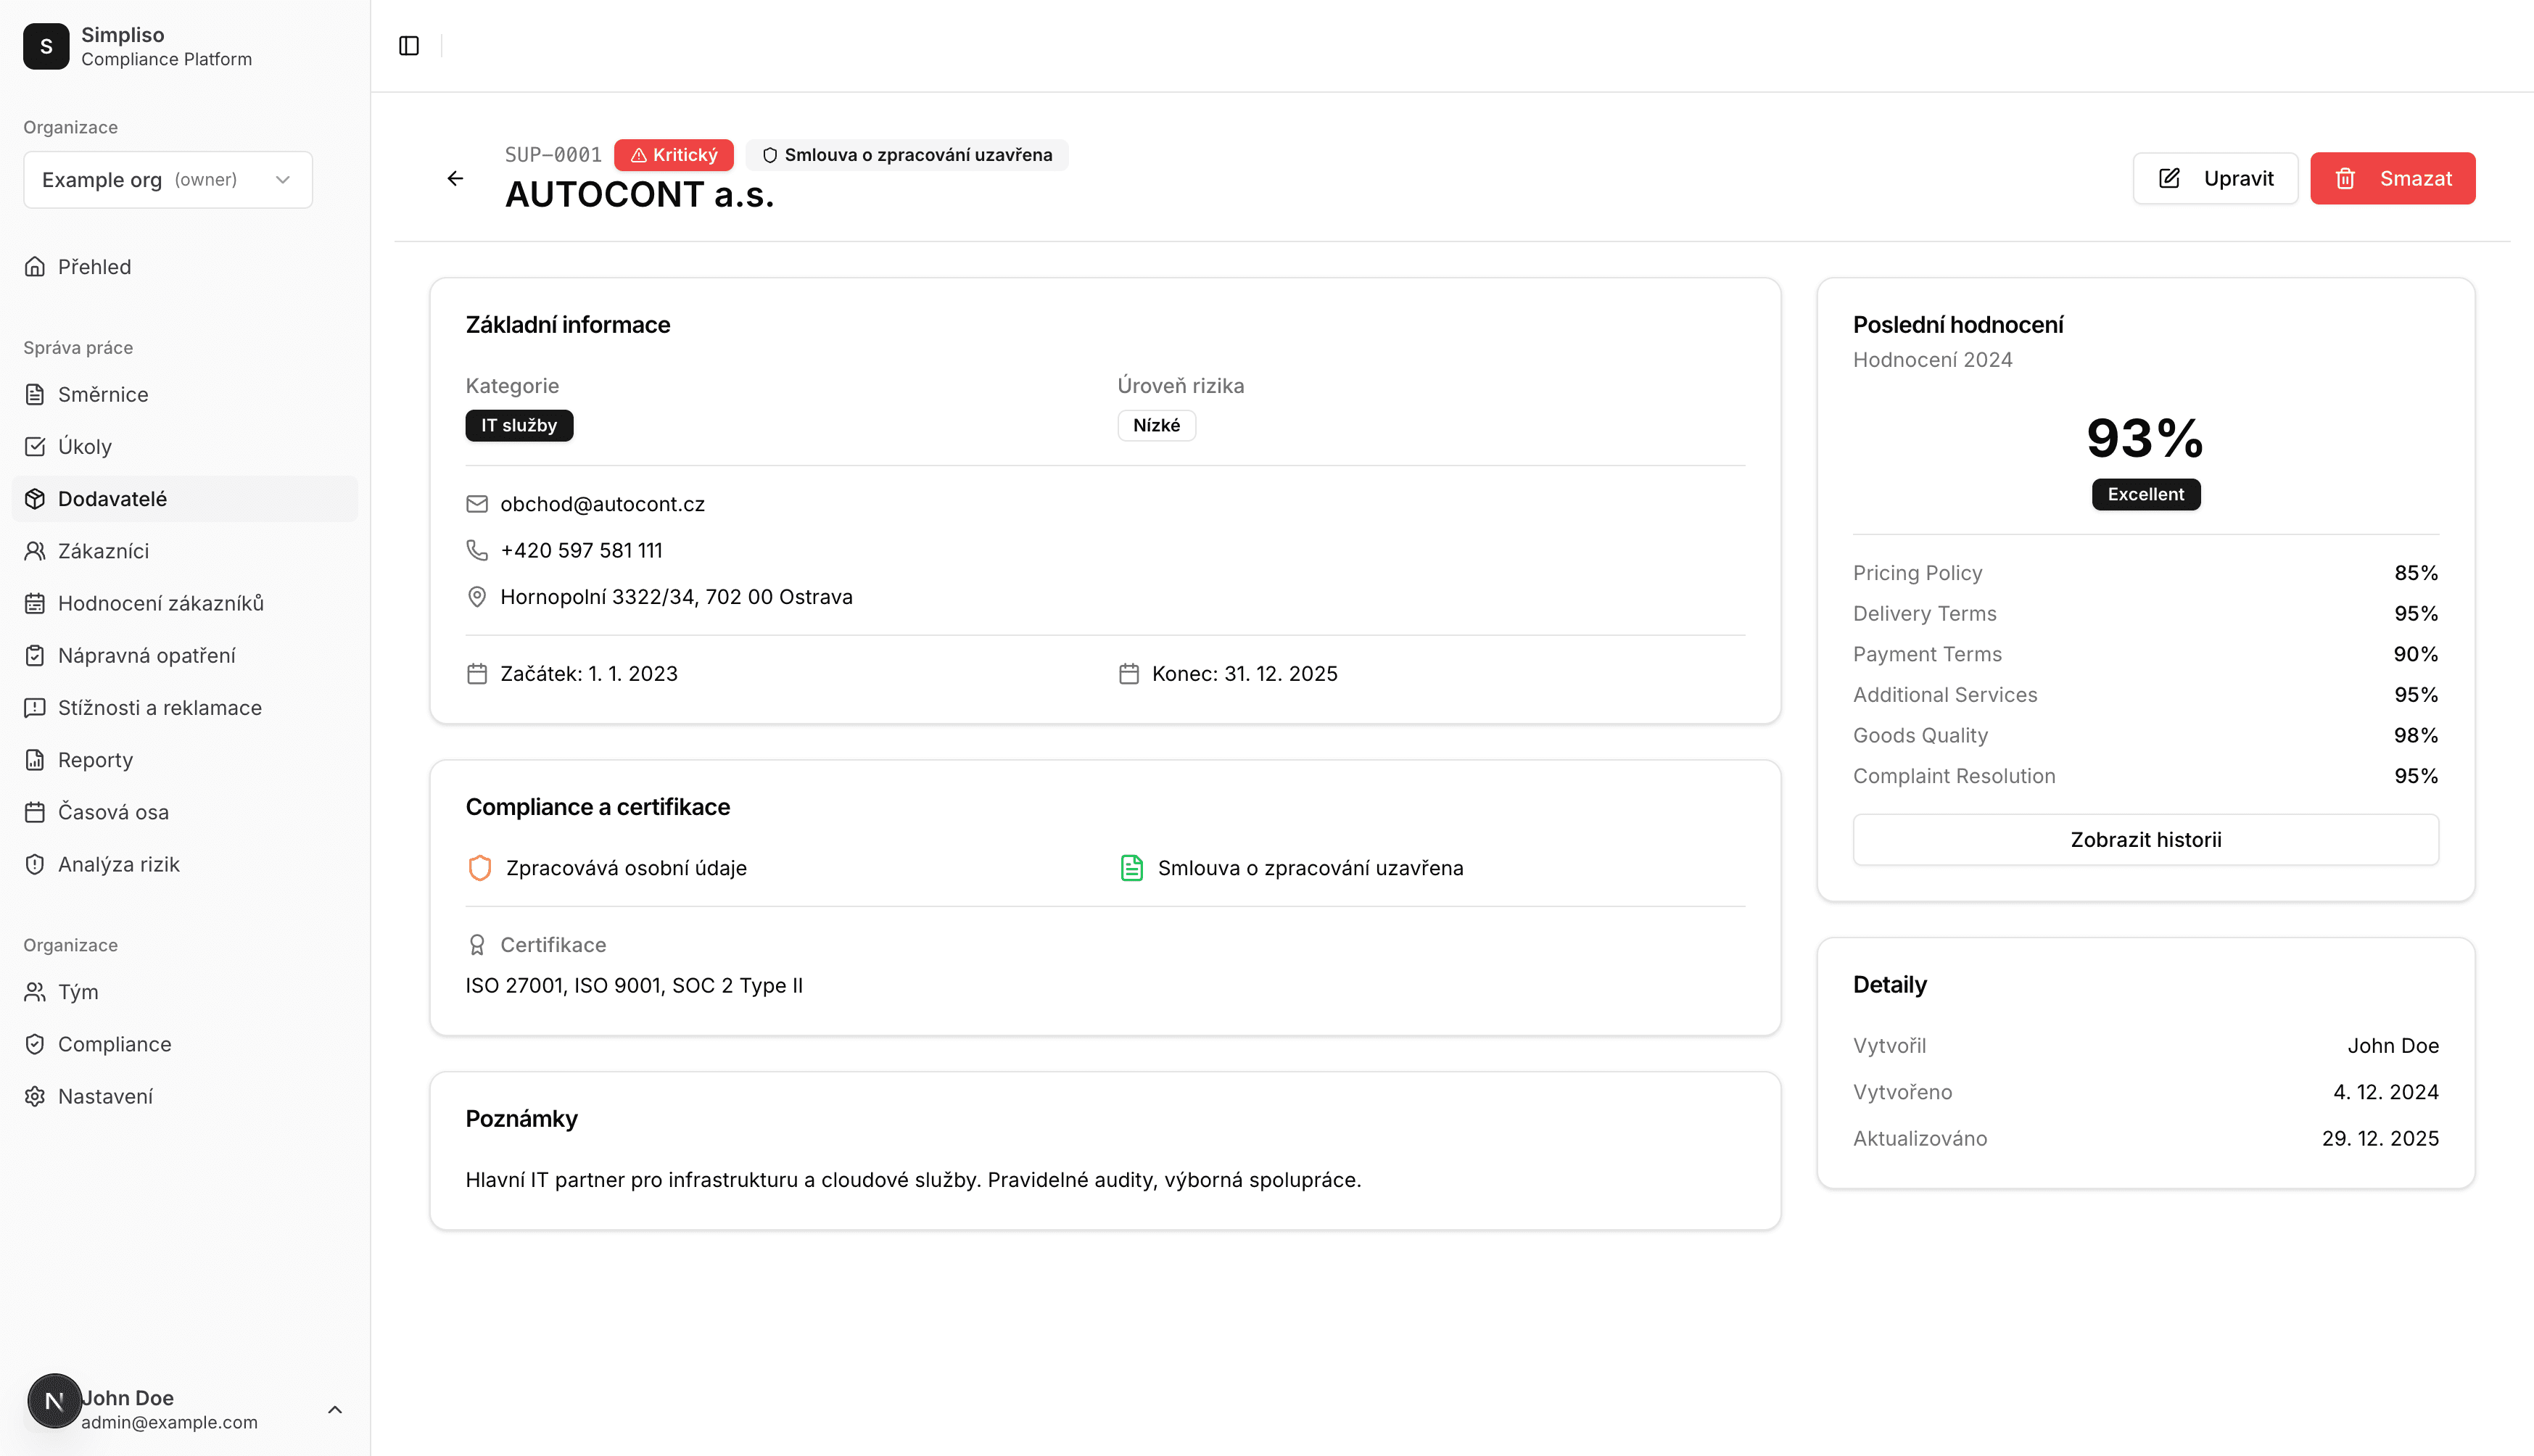Click the Nastavení gear icon
The image size is (2534, 1456).
(35, 1096)
